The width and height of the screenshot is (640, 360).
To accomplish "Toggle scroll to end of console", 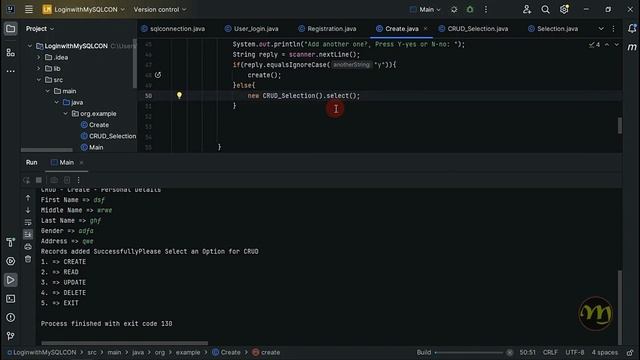I will [x=28, y=234].
